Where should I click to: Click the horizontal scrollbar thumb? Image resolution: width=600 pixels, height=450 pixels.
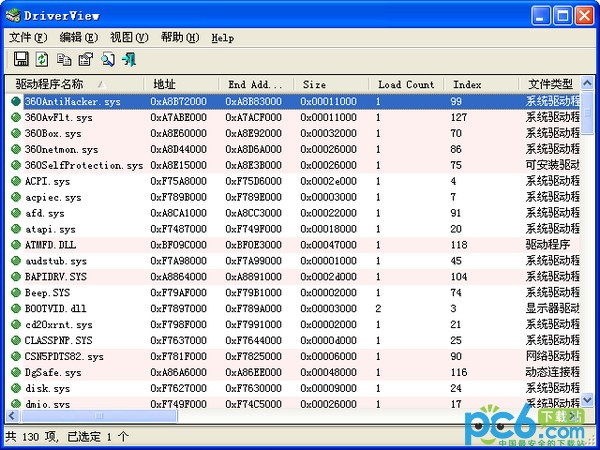(98, 416)
